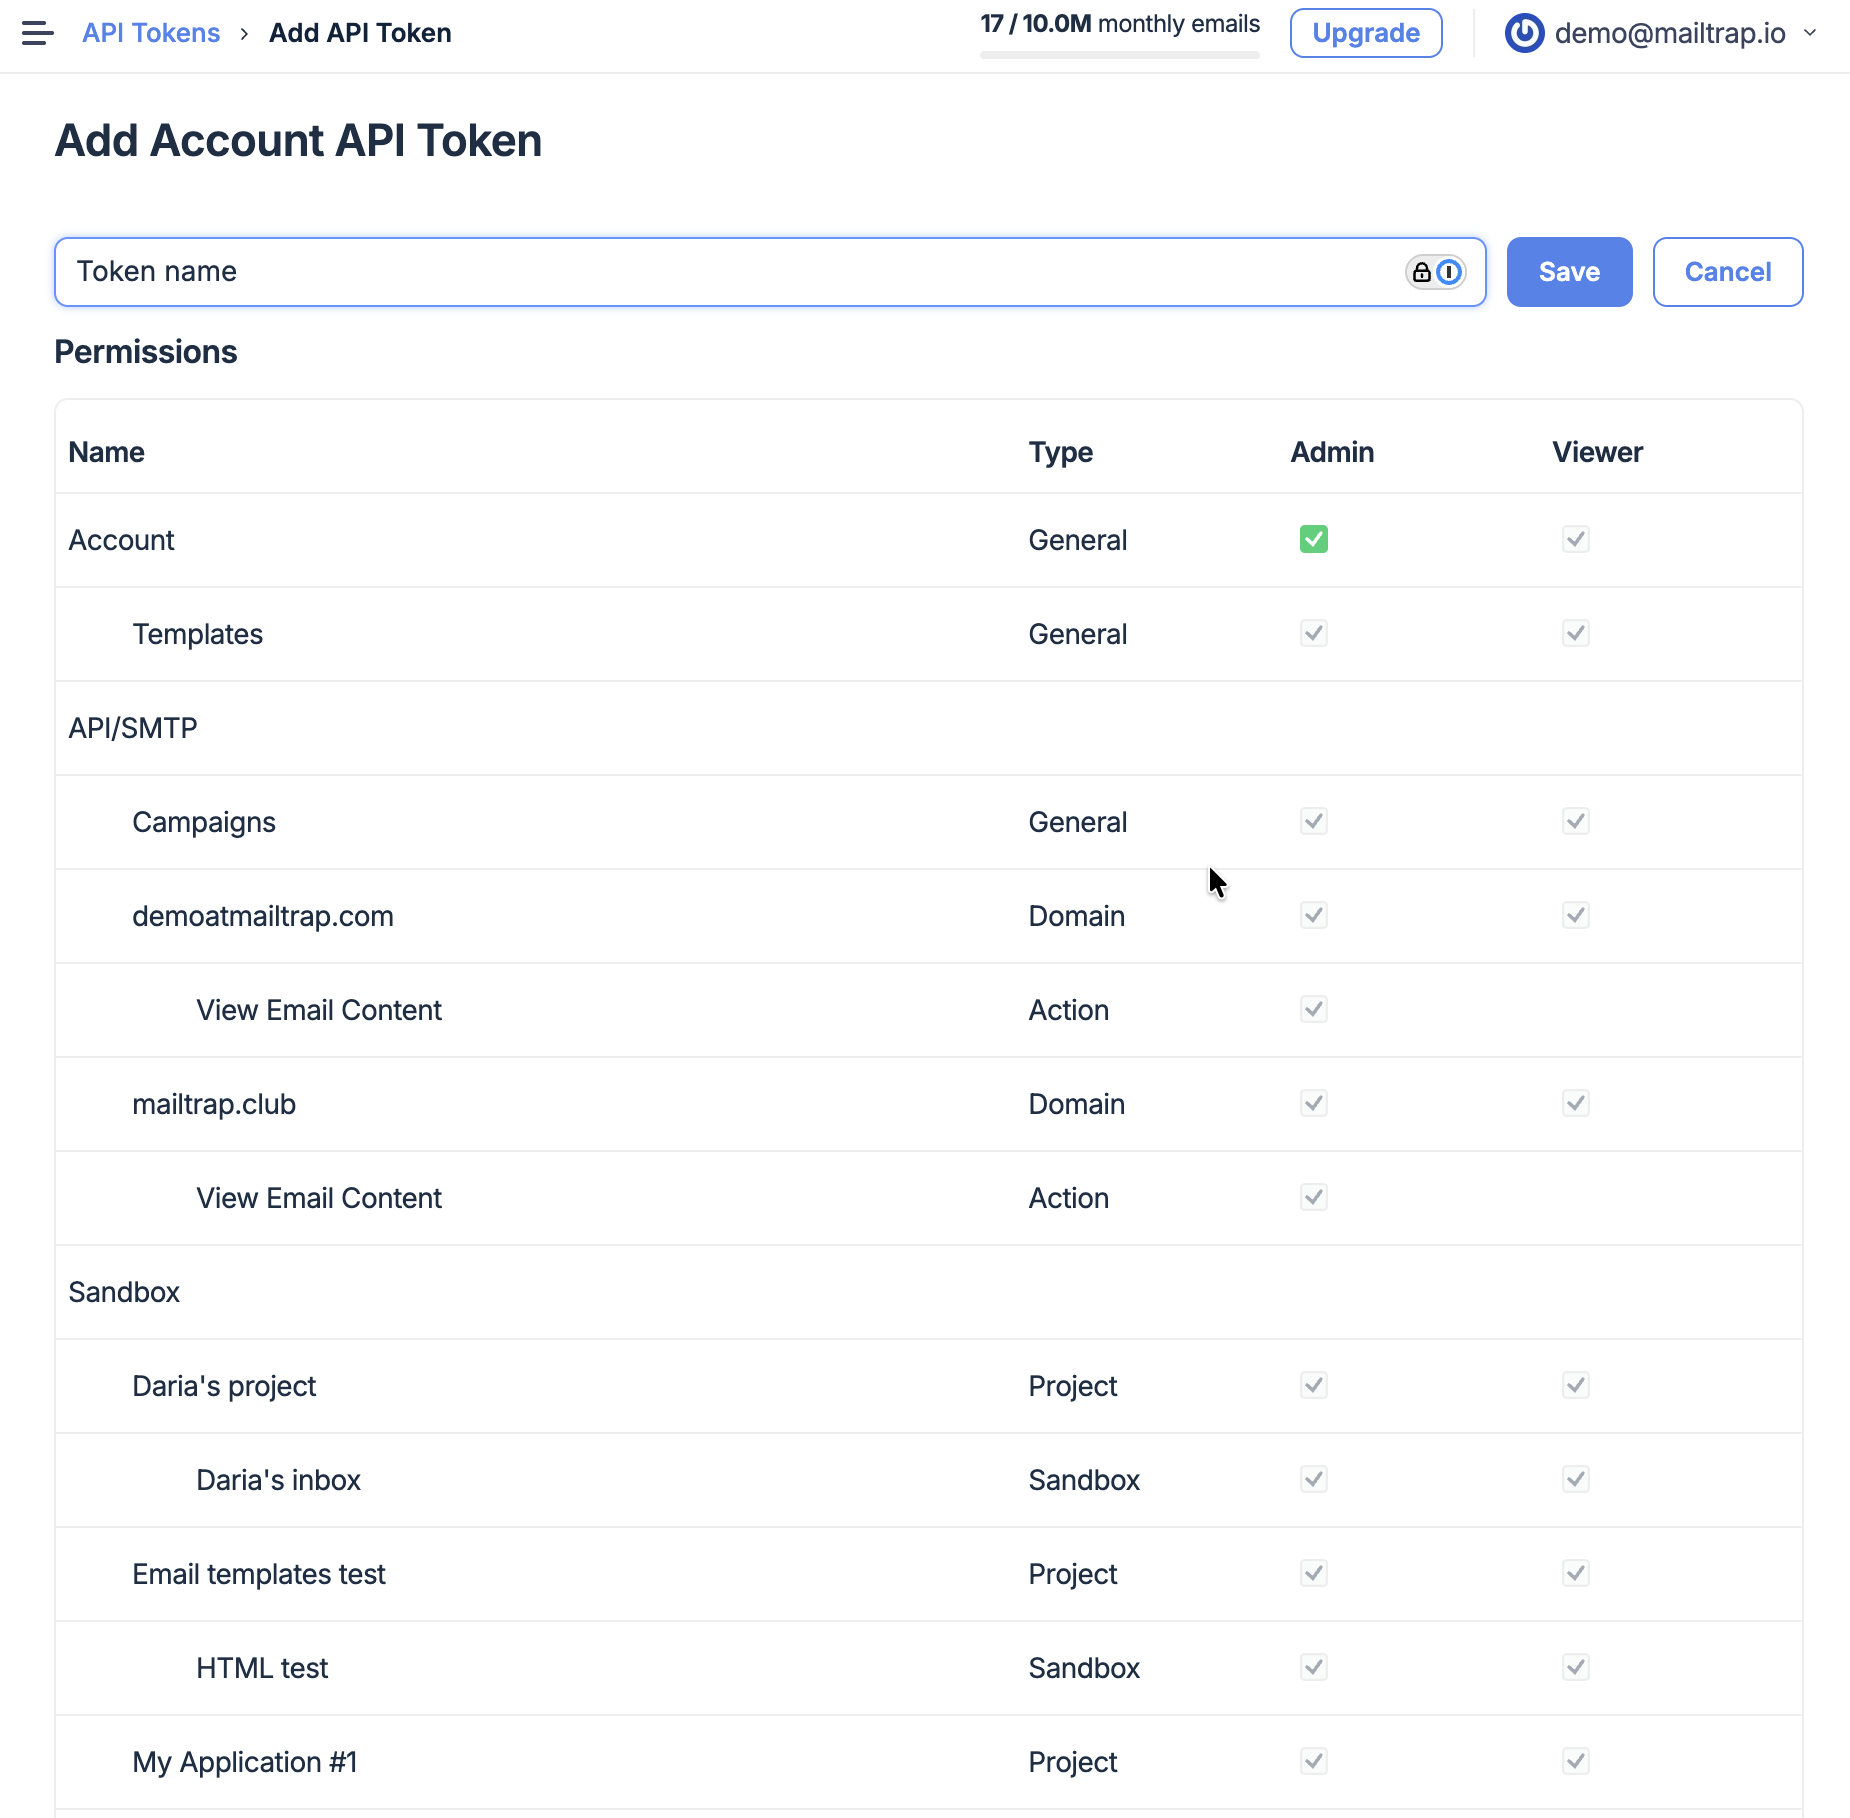The height and width of the screenshot is (1818, 1850).
Task: Click the 1Password icon in token field
Action: [1449, 272]
